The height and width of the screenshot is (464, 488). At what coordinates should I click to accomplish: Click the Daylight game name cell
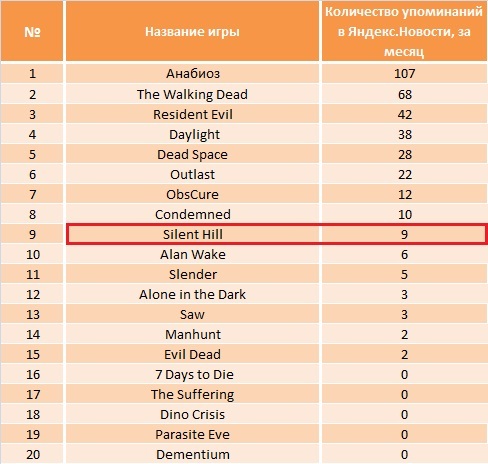tap(192, 134)
